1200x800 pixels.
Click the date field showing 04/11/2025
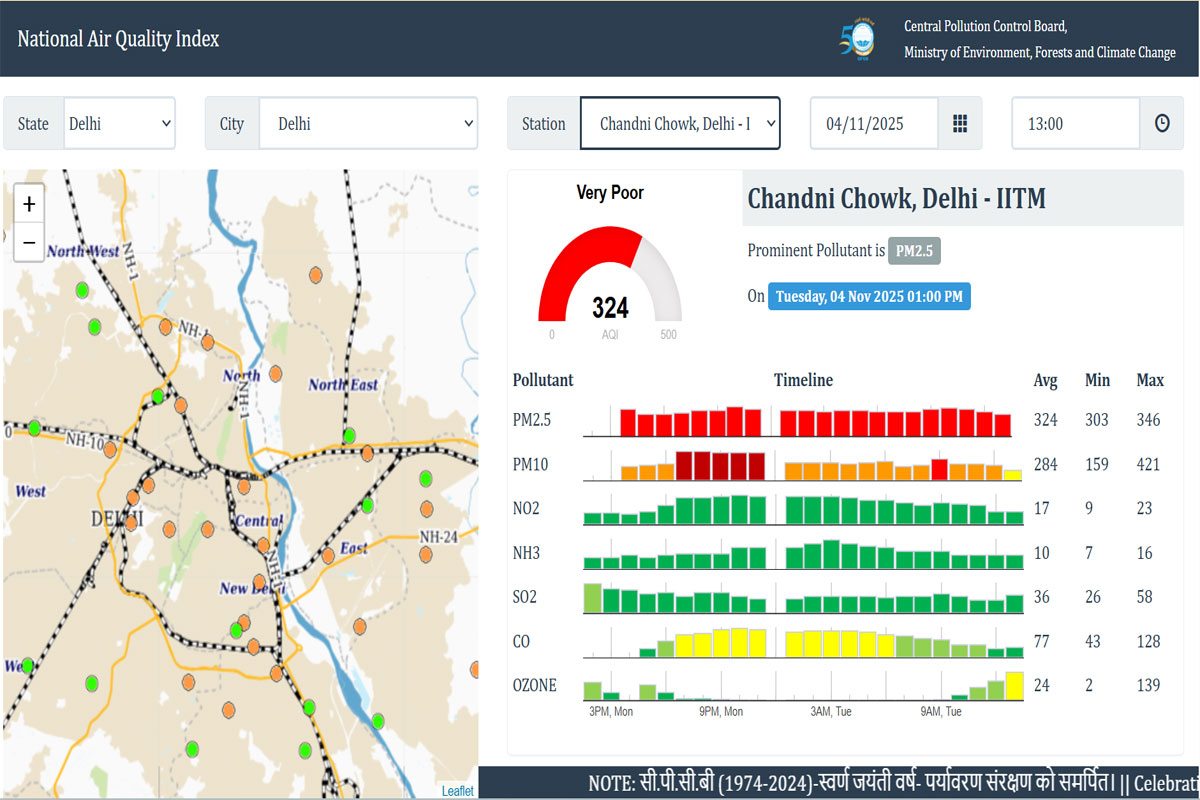click(873, 123)
